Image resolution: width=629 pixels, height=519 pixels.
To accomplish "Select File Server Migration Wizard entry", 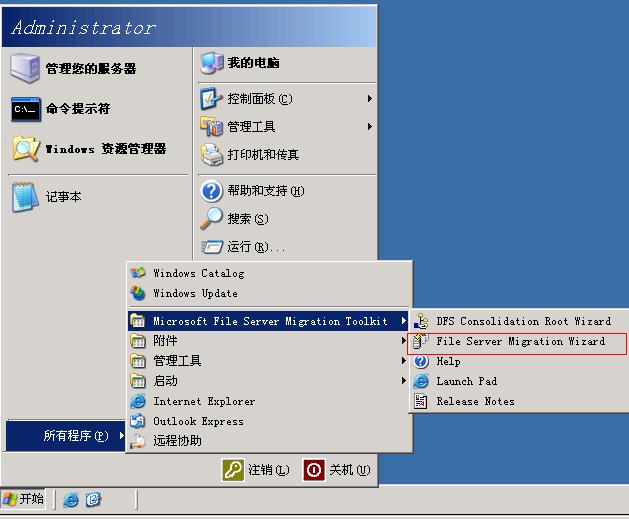I will (517, 344).
